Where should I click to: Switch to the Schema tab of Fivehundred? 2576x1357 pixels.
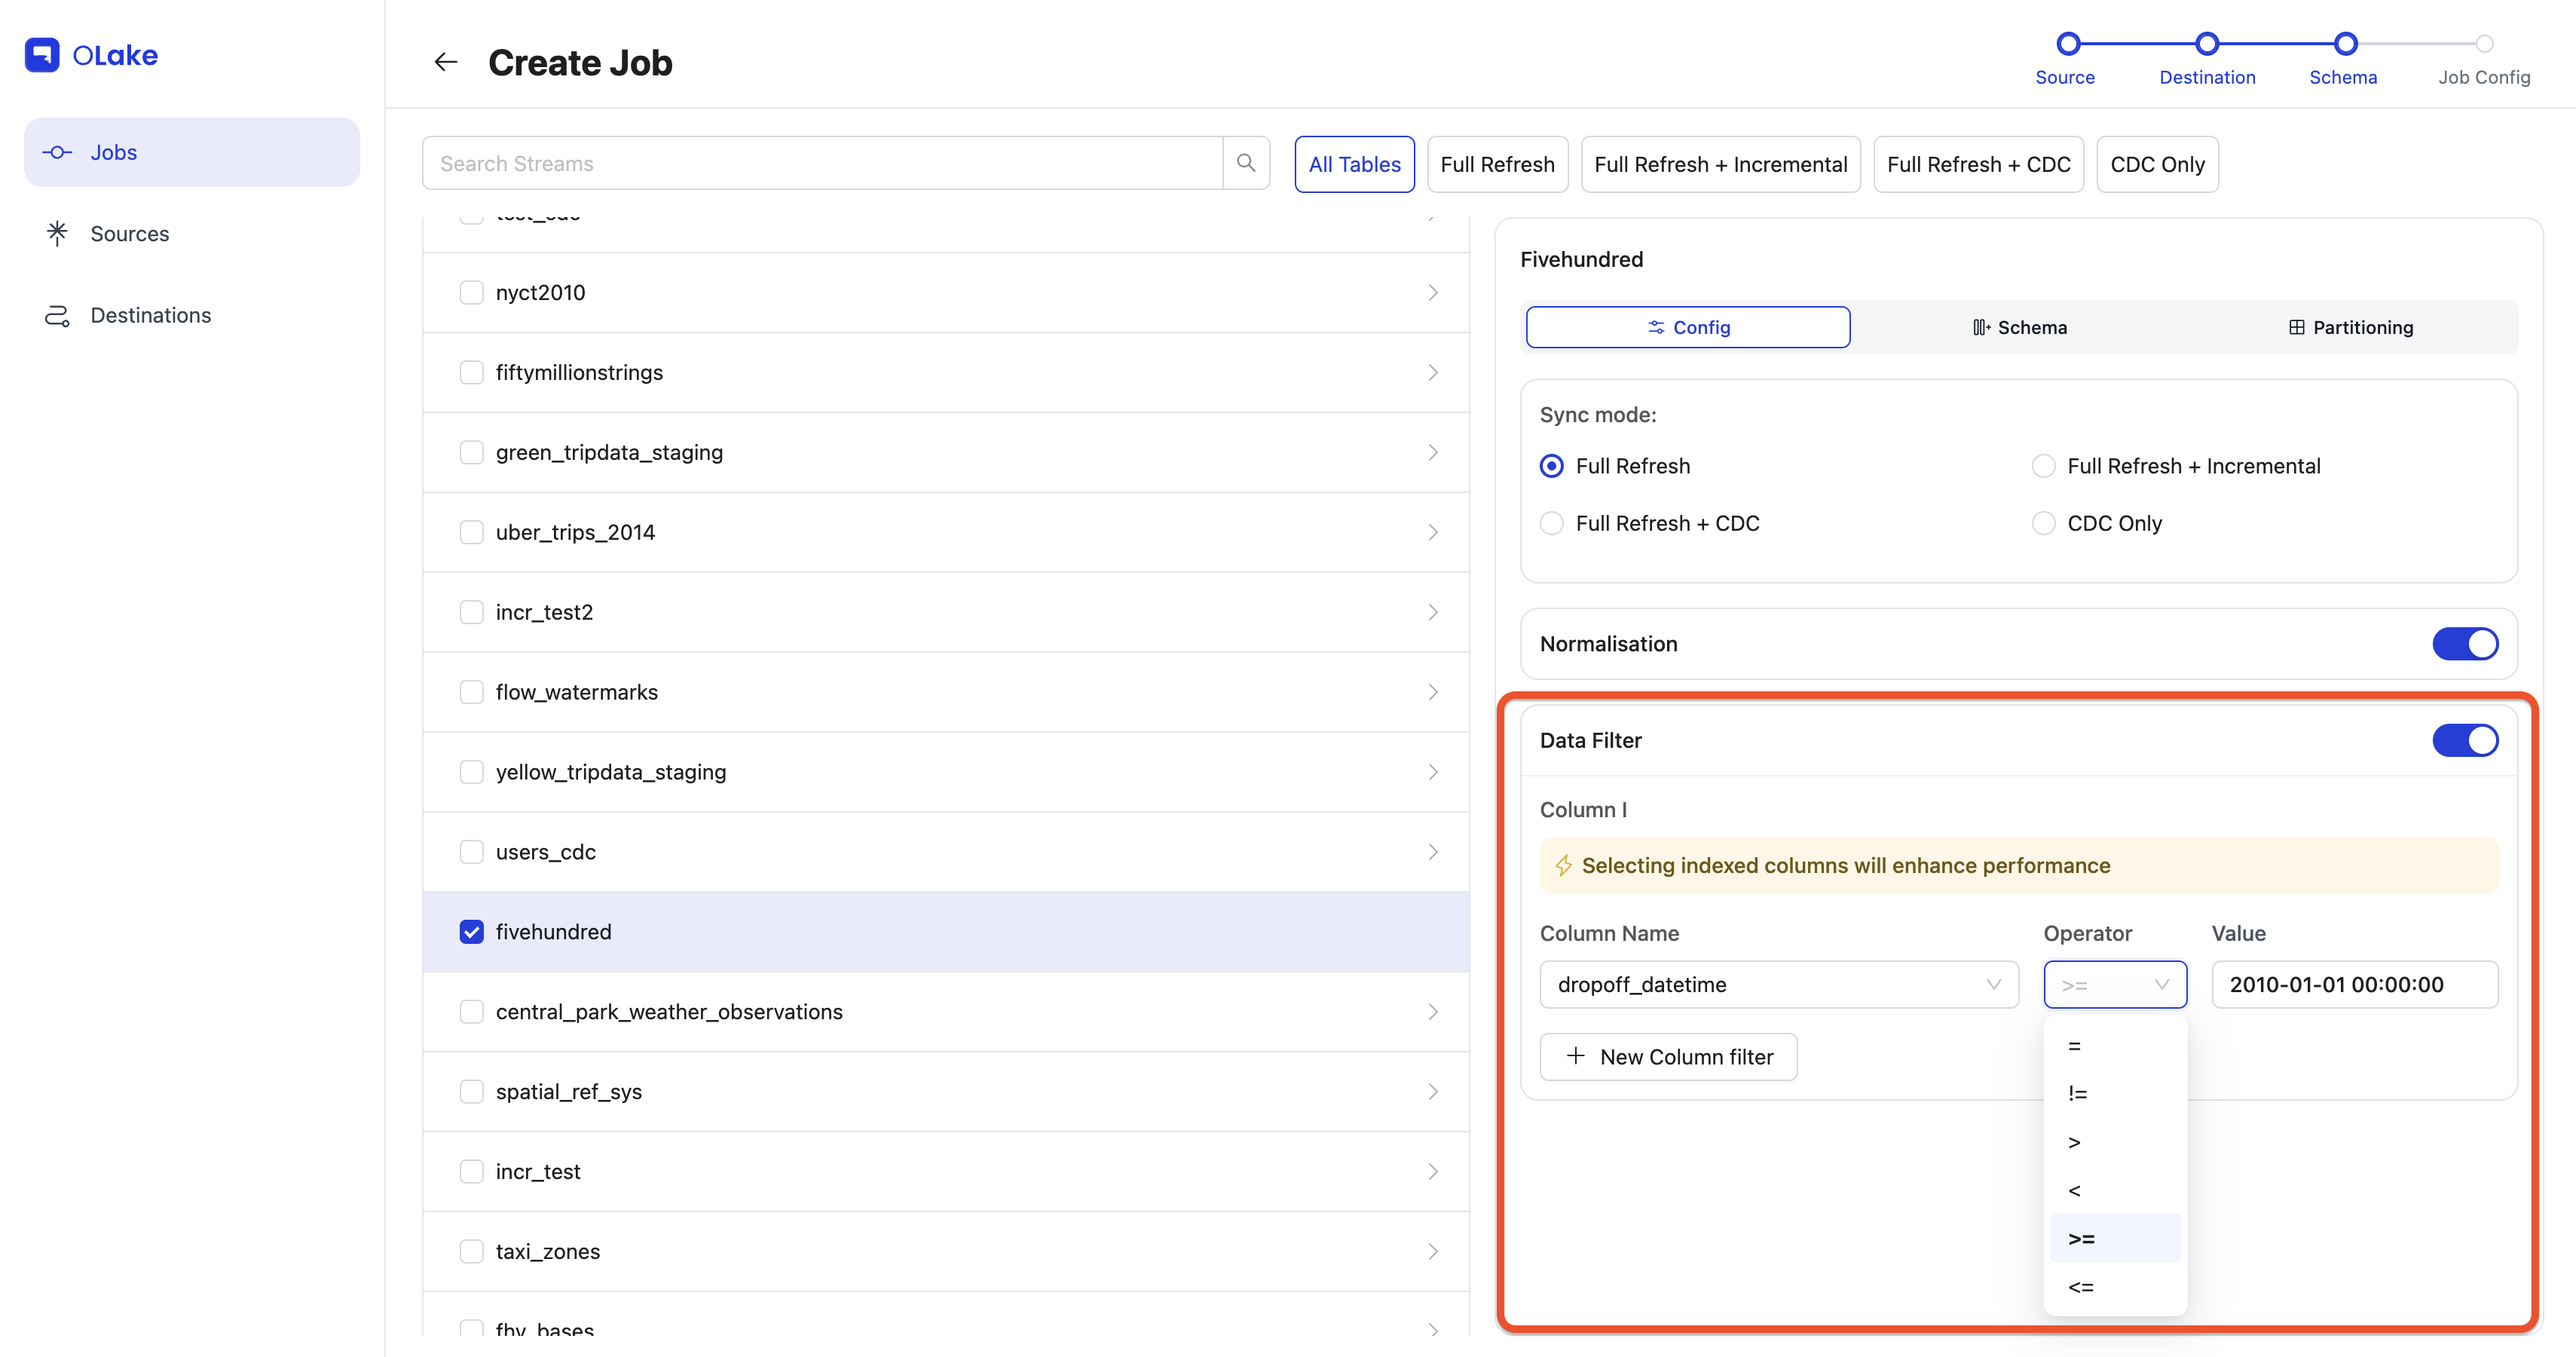click(x=2020, y=327)
